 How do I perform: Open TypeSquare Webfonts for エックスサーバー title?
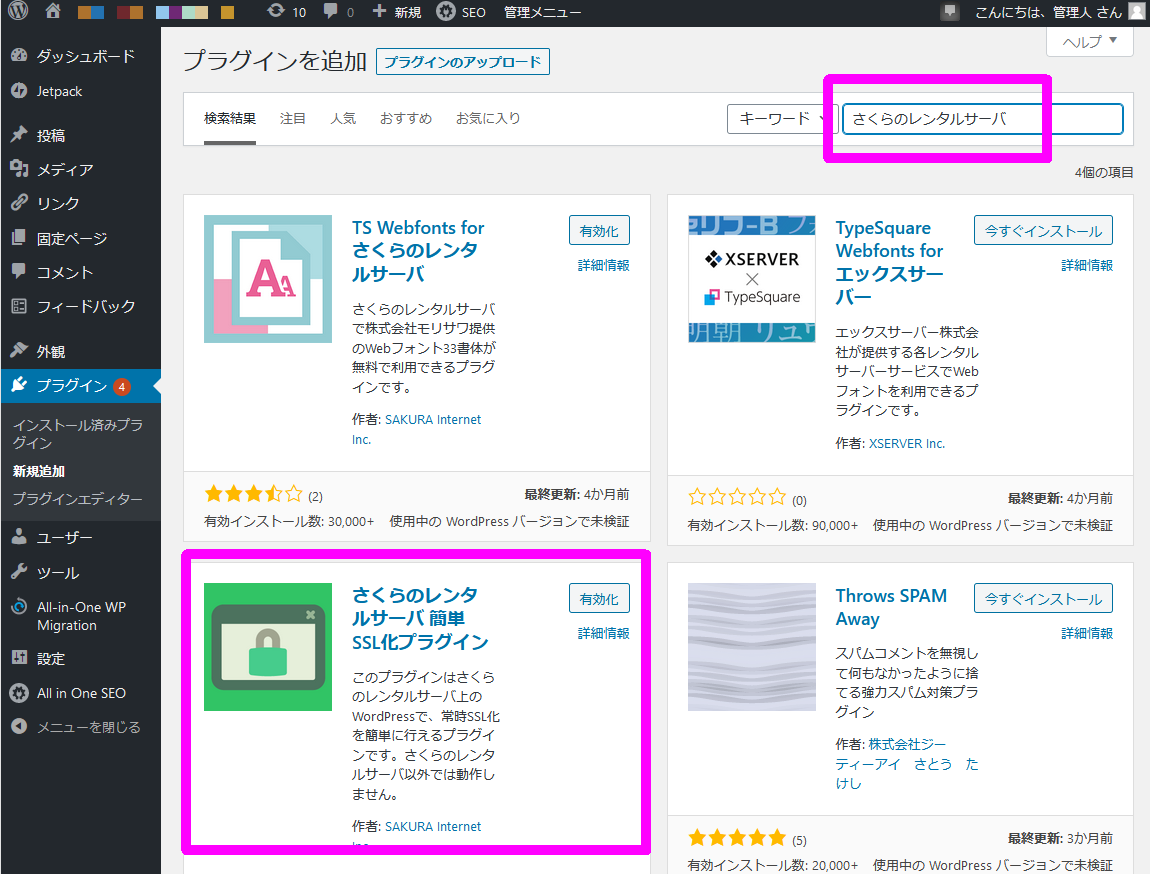[890, 262]
